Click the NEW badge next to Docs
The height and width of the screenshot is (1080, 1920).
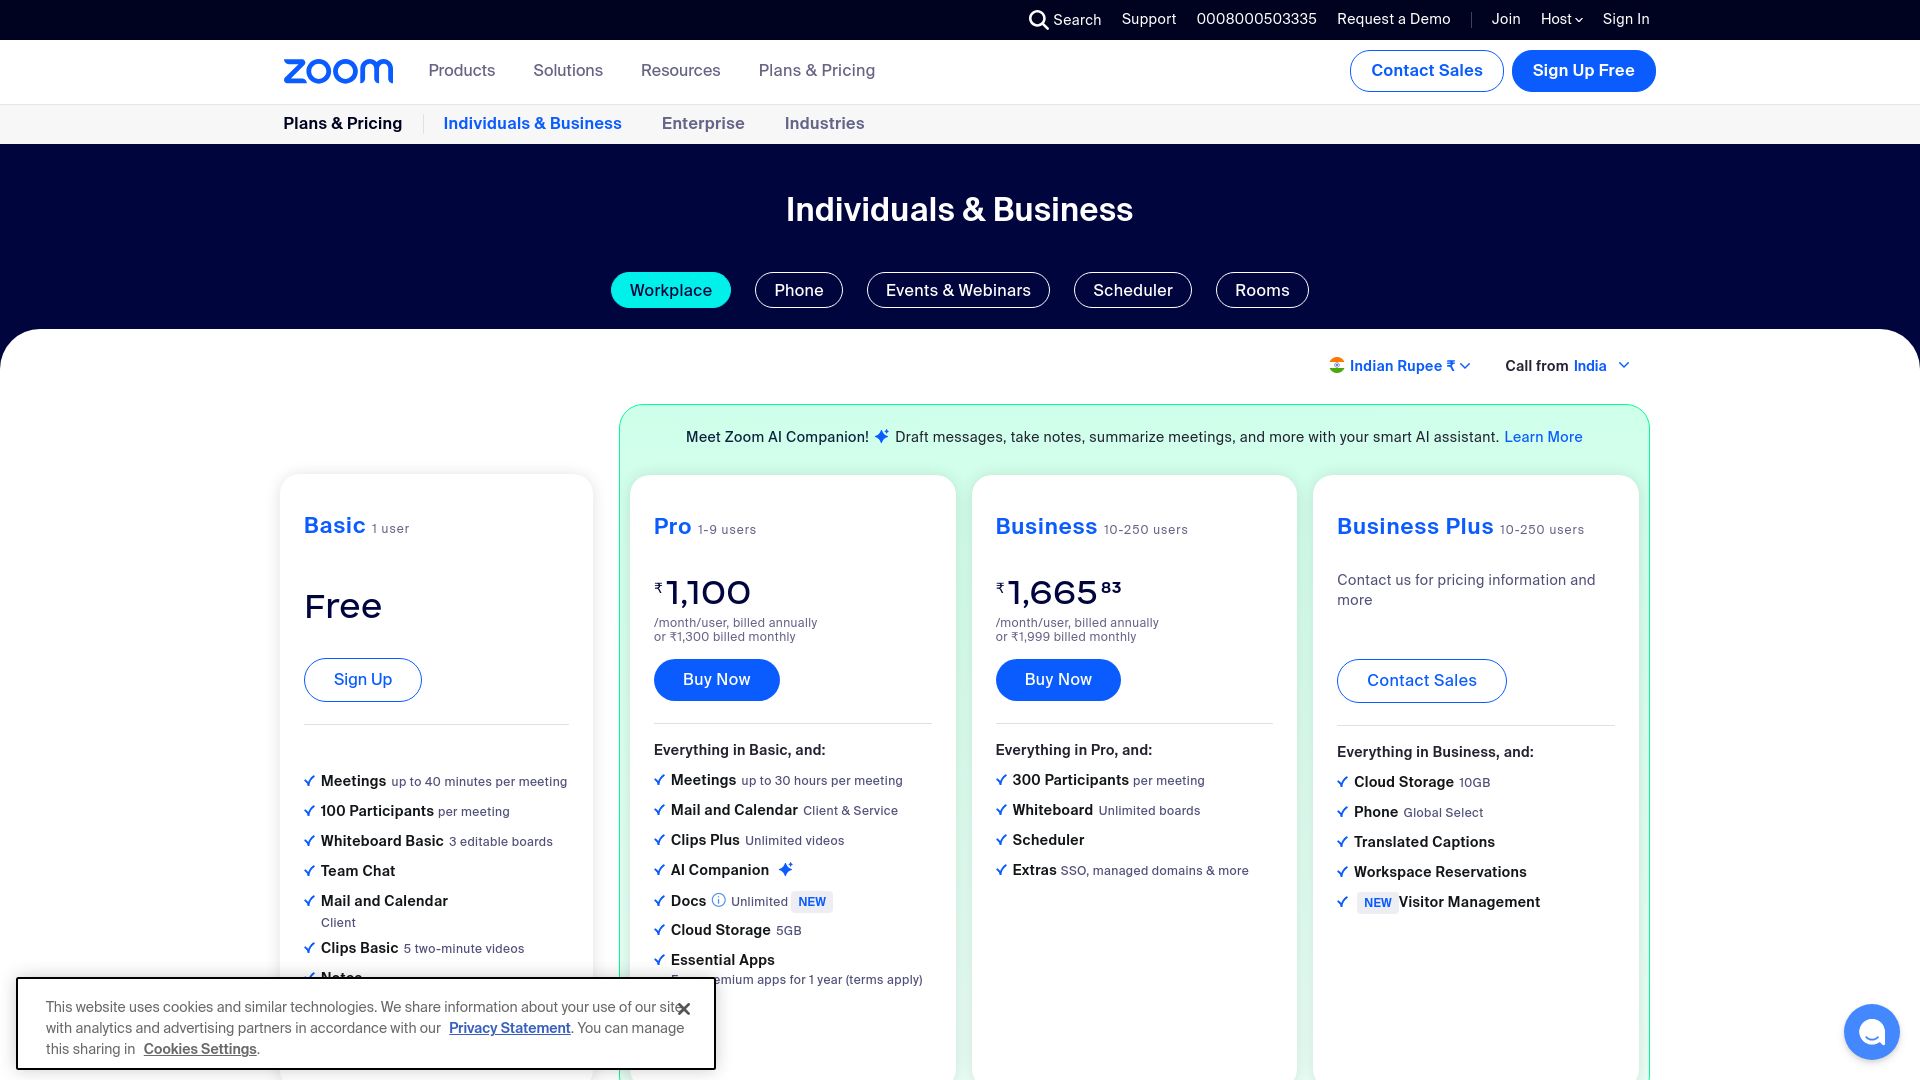812,902
